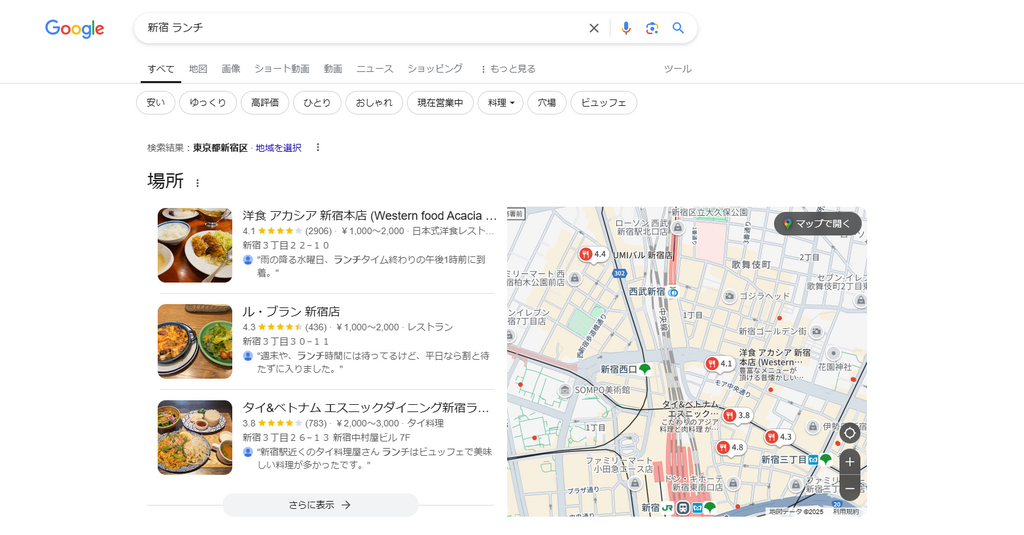
Task: Click the マップで開く button
Action: pos(818,223)
